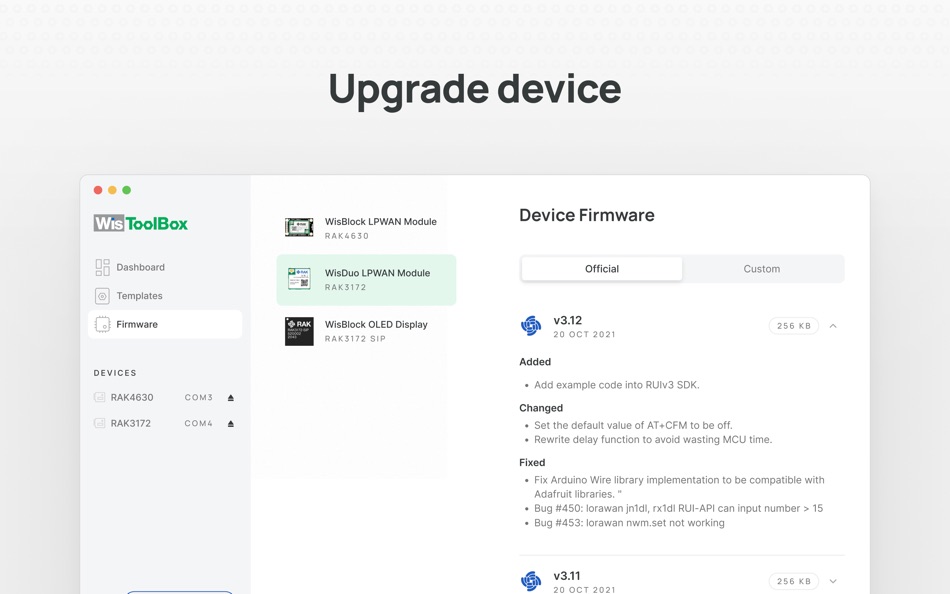This screenshot has height=594, width=950.
Task: Click 'Add example code into RUIv3 SDK.'
Action: tap(617, 385)
